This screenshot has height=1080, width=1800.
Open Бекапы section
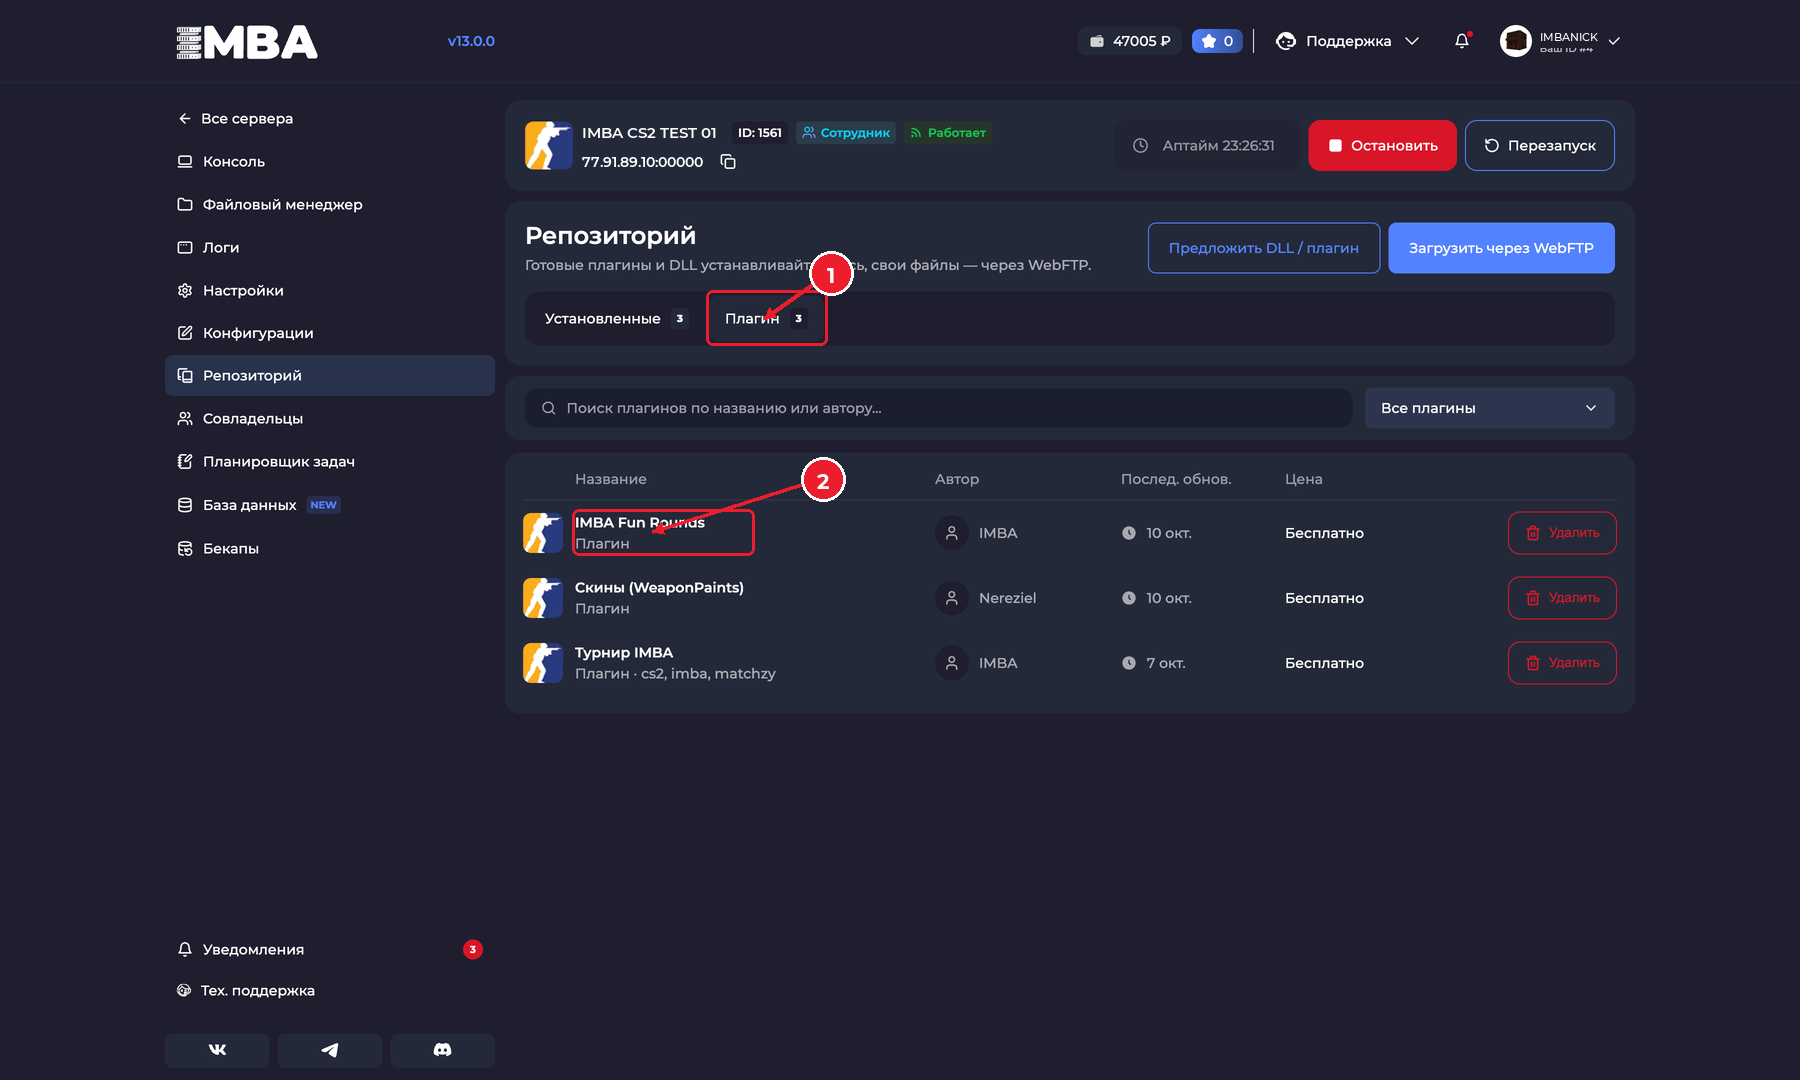click(330, 548)
